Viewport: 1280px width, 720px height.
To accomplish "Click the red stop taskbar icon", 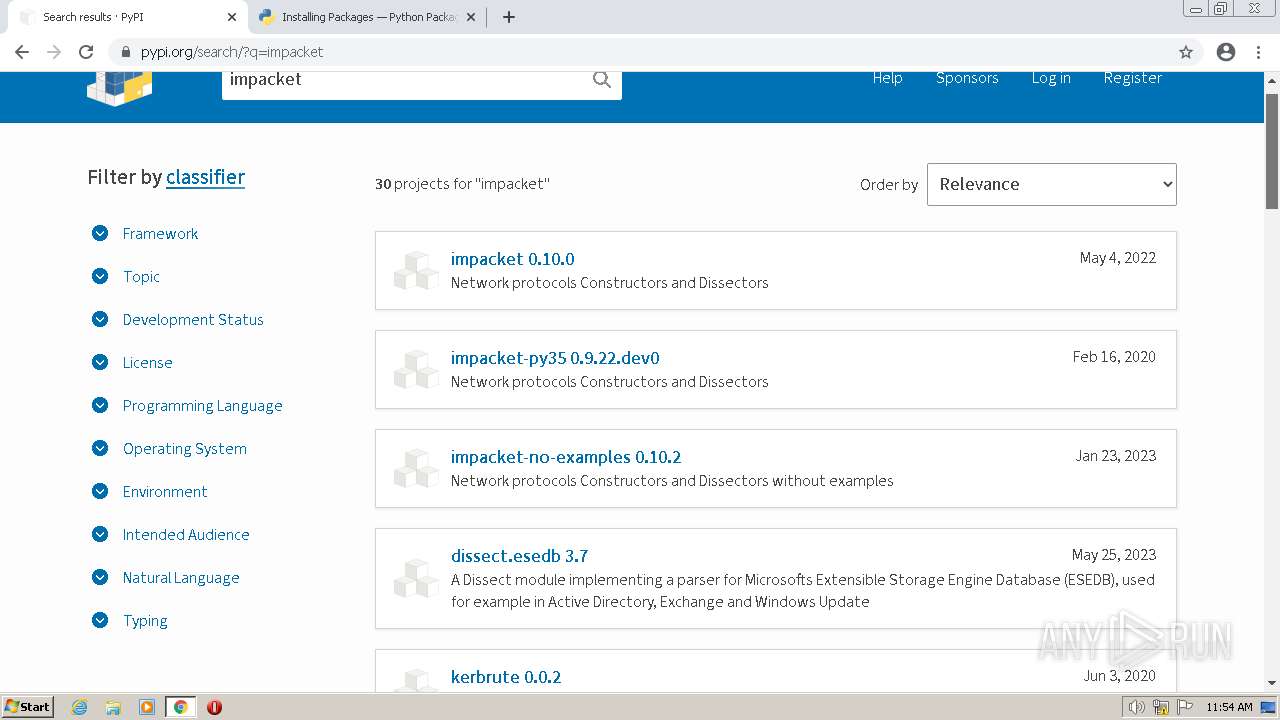I will (214, 707).
